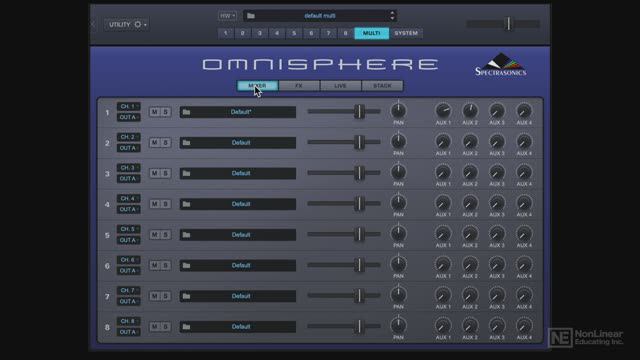
Task: Open the OUT A dropdown on part 8
Action: point(129,332)
